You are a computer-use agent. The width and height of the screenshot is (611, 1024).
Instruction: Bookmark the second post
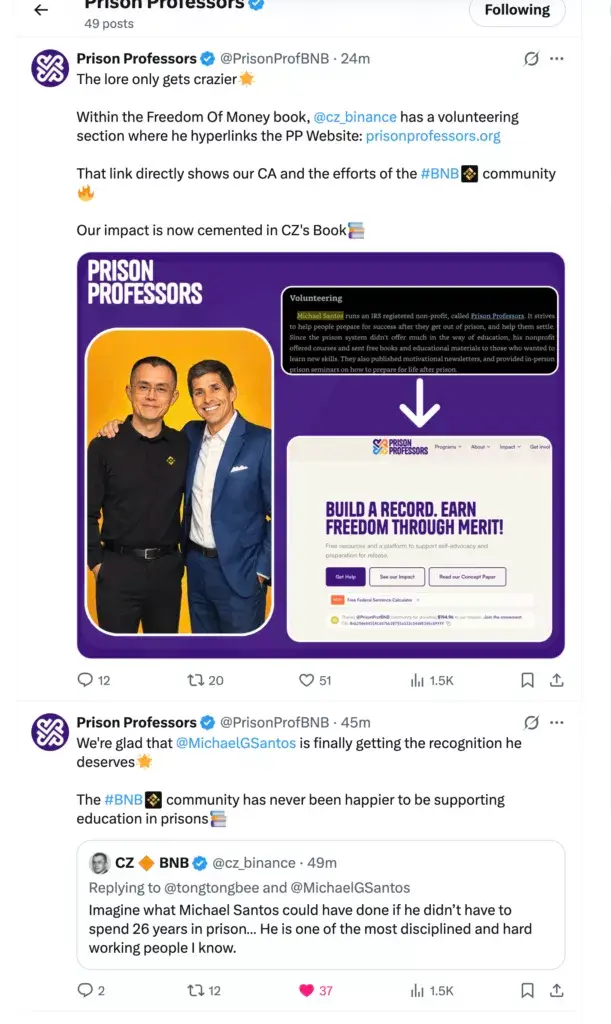[x=527, y=990]
